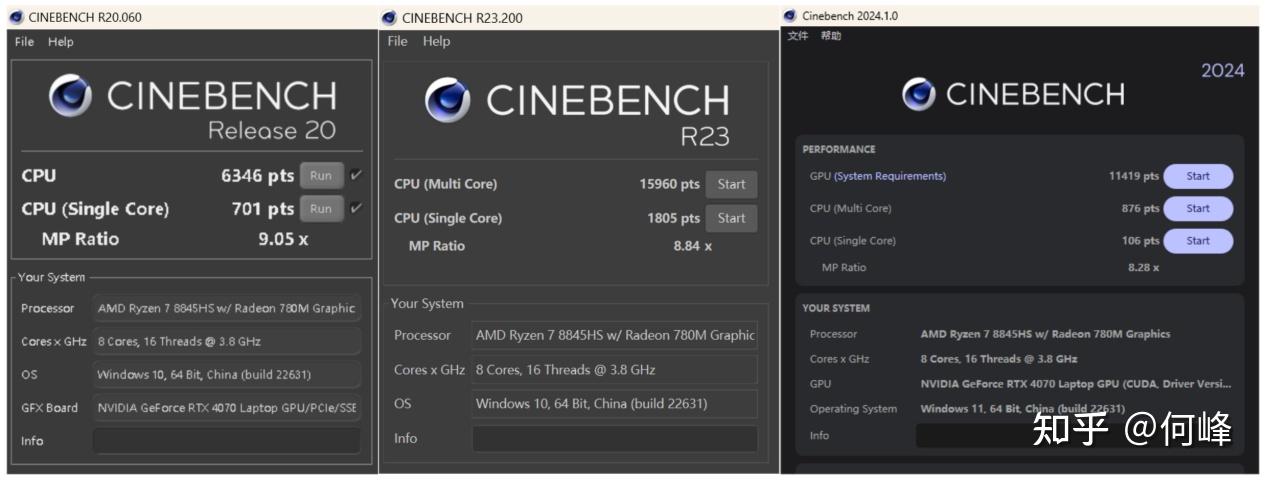Select the 701 pts single core score
The height and width of the screenshot is (482, 1267).
point(265,208)
